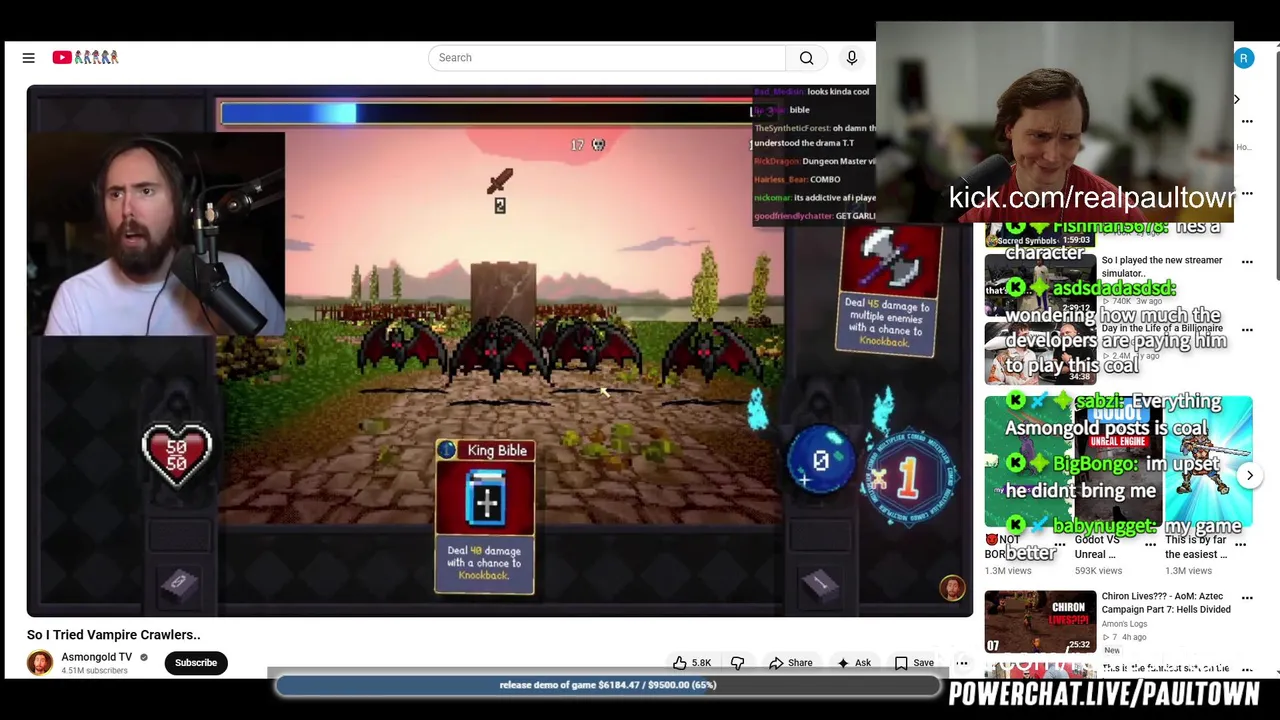1280x720 pixels.
Task: Click the release demo donation goal bar
Action: click(x=608, y=686)
